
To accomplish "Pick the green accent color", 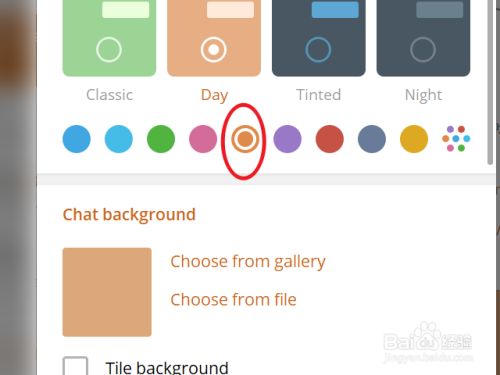I will point(161,139).
